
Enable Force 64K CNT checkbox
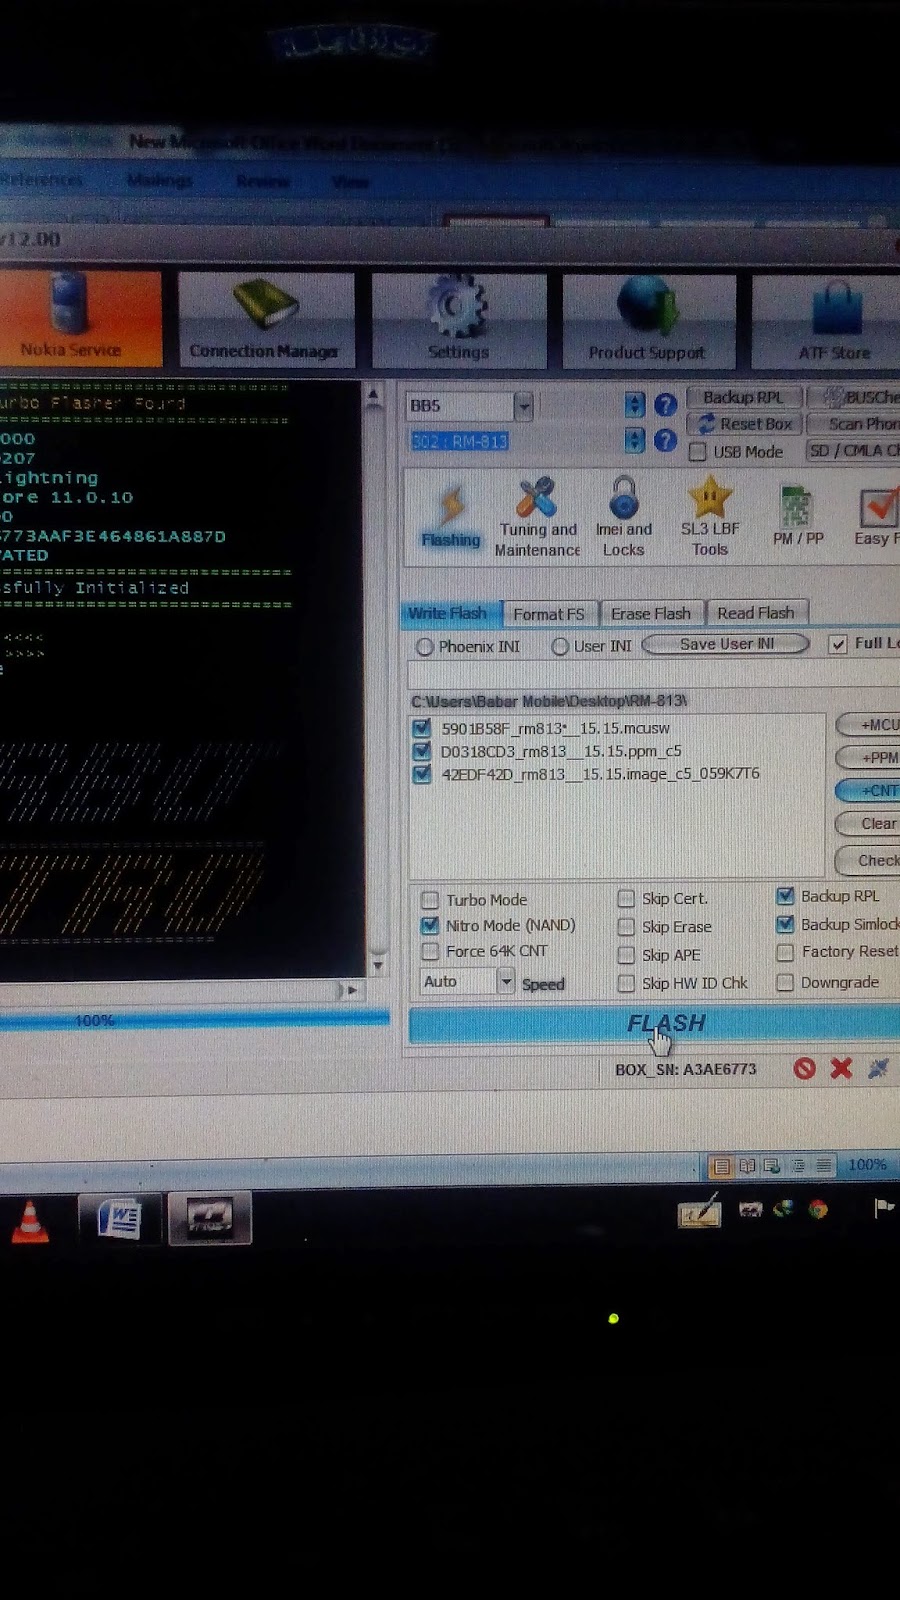point(430,951)
